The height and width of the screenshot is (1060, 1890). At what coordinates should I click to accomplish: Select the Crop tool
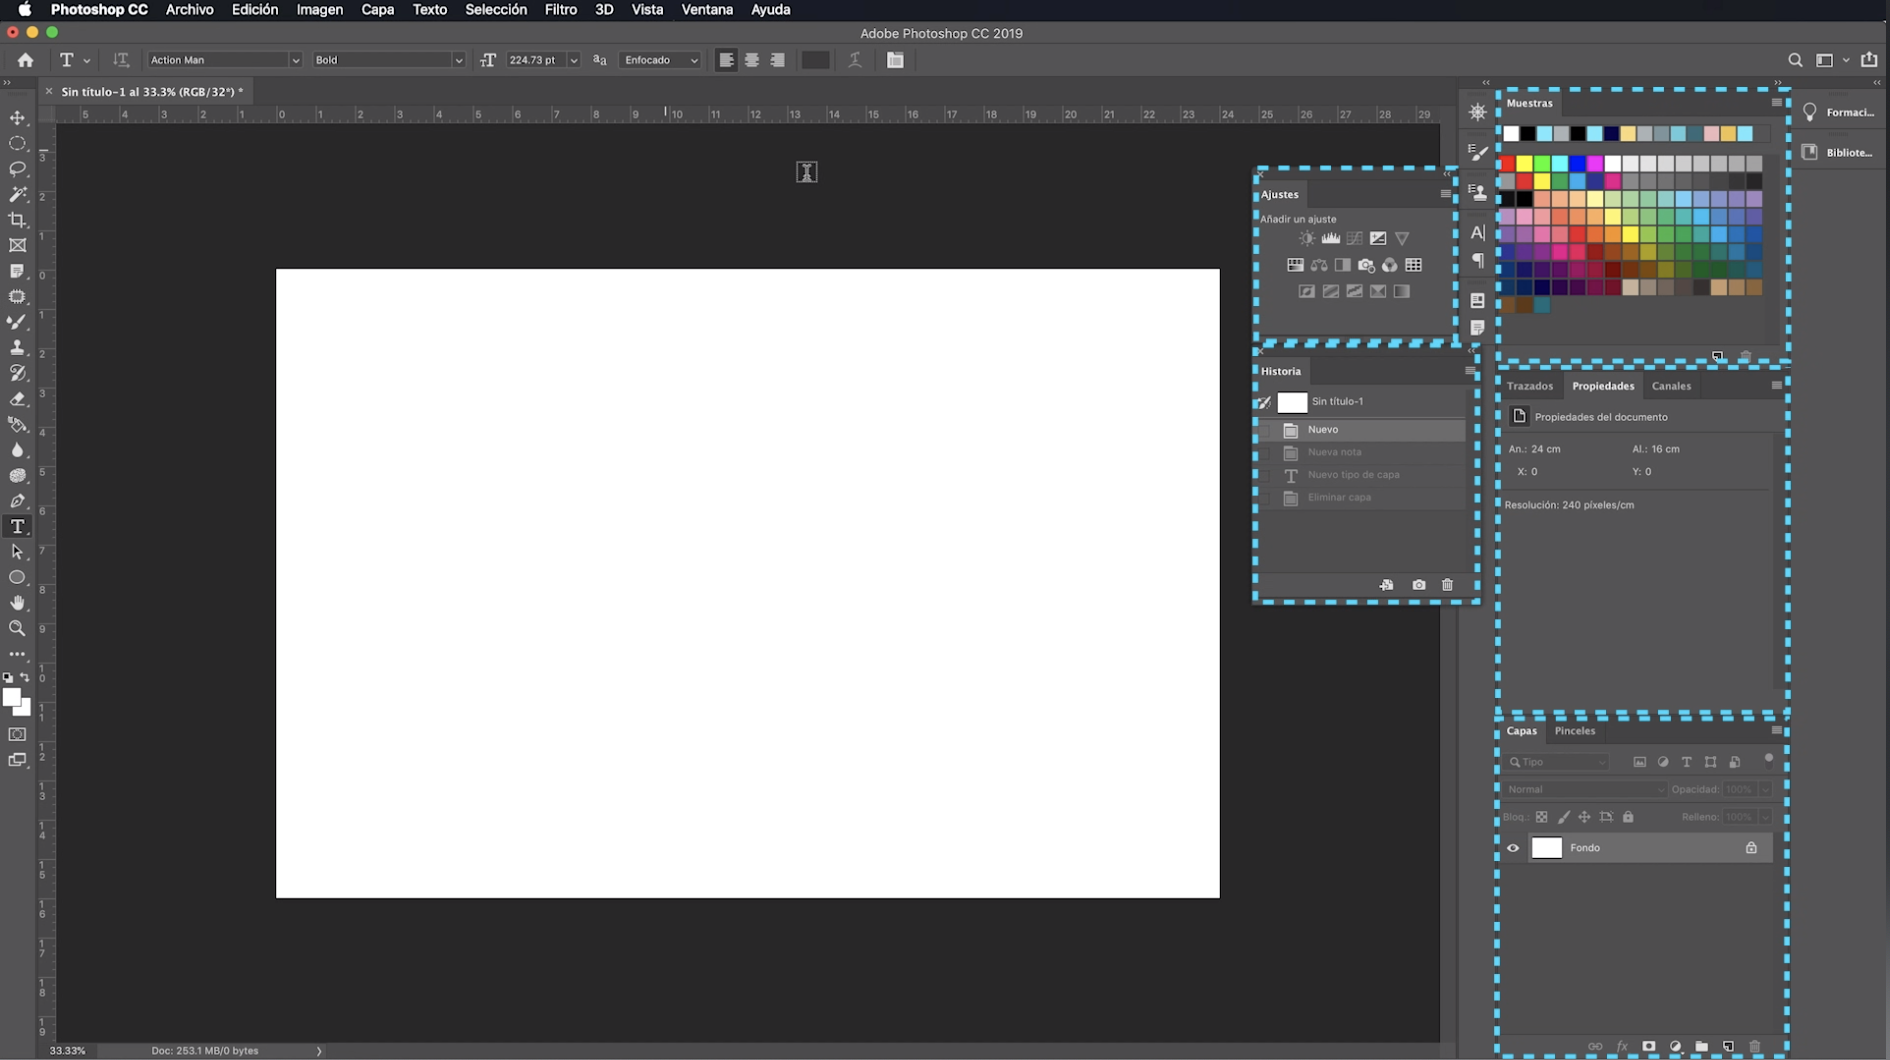coord(17,220)
